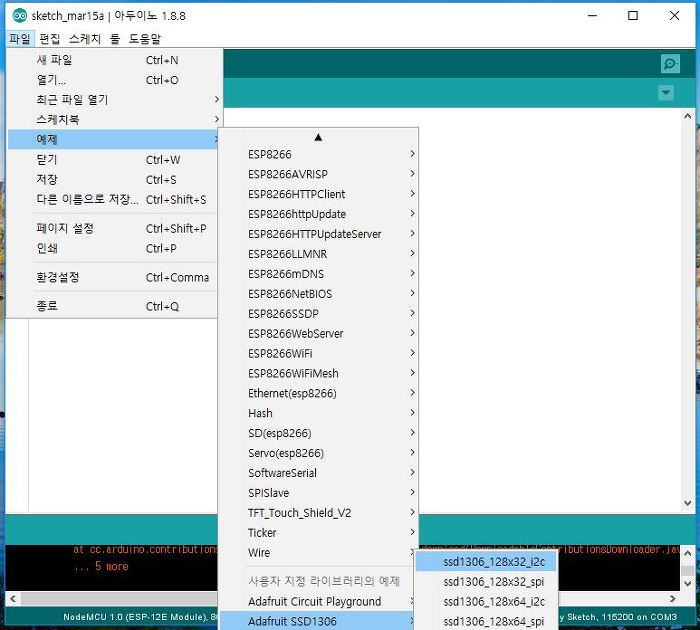Open SPISlave examples entry

318,493
